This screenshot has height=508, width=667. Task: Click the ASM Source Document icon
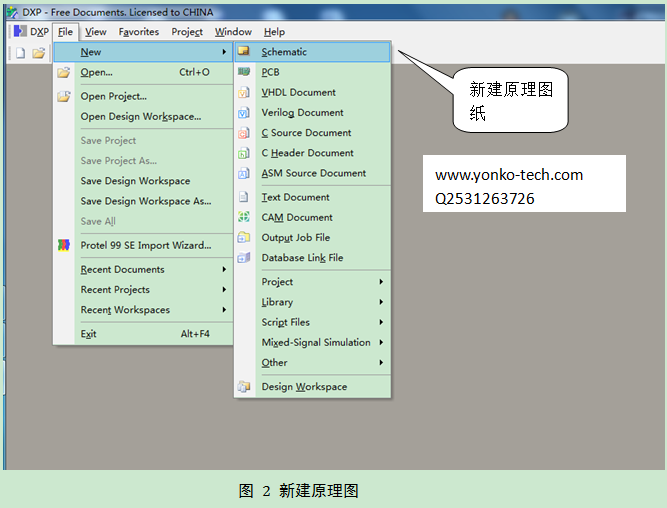point(243,173)
